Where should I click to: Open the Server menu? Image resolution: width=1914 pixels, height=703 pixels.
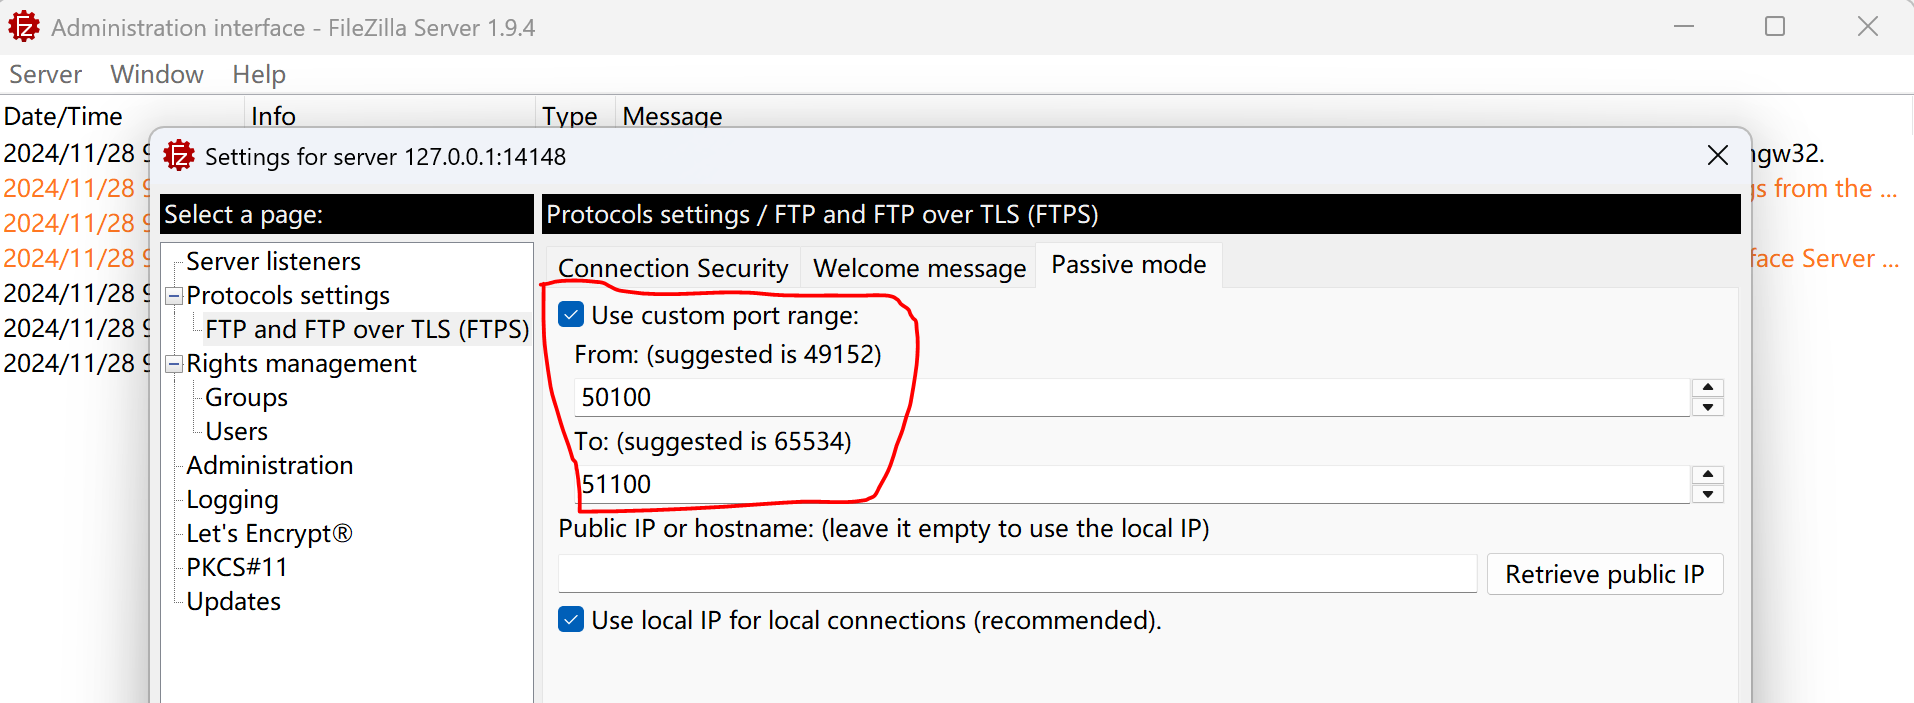tap(45, 74)
